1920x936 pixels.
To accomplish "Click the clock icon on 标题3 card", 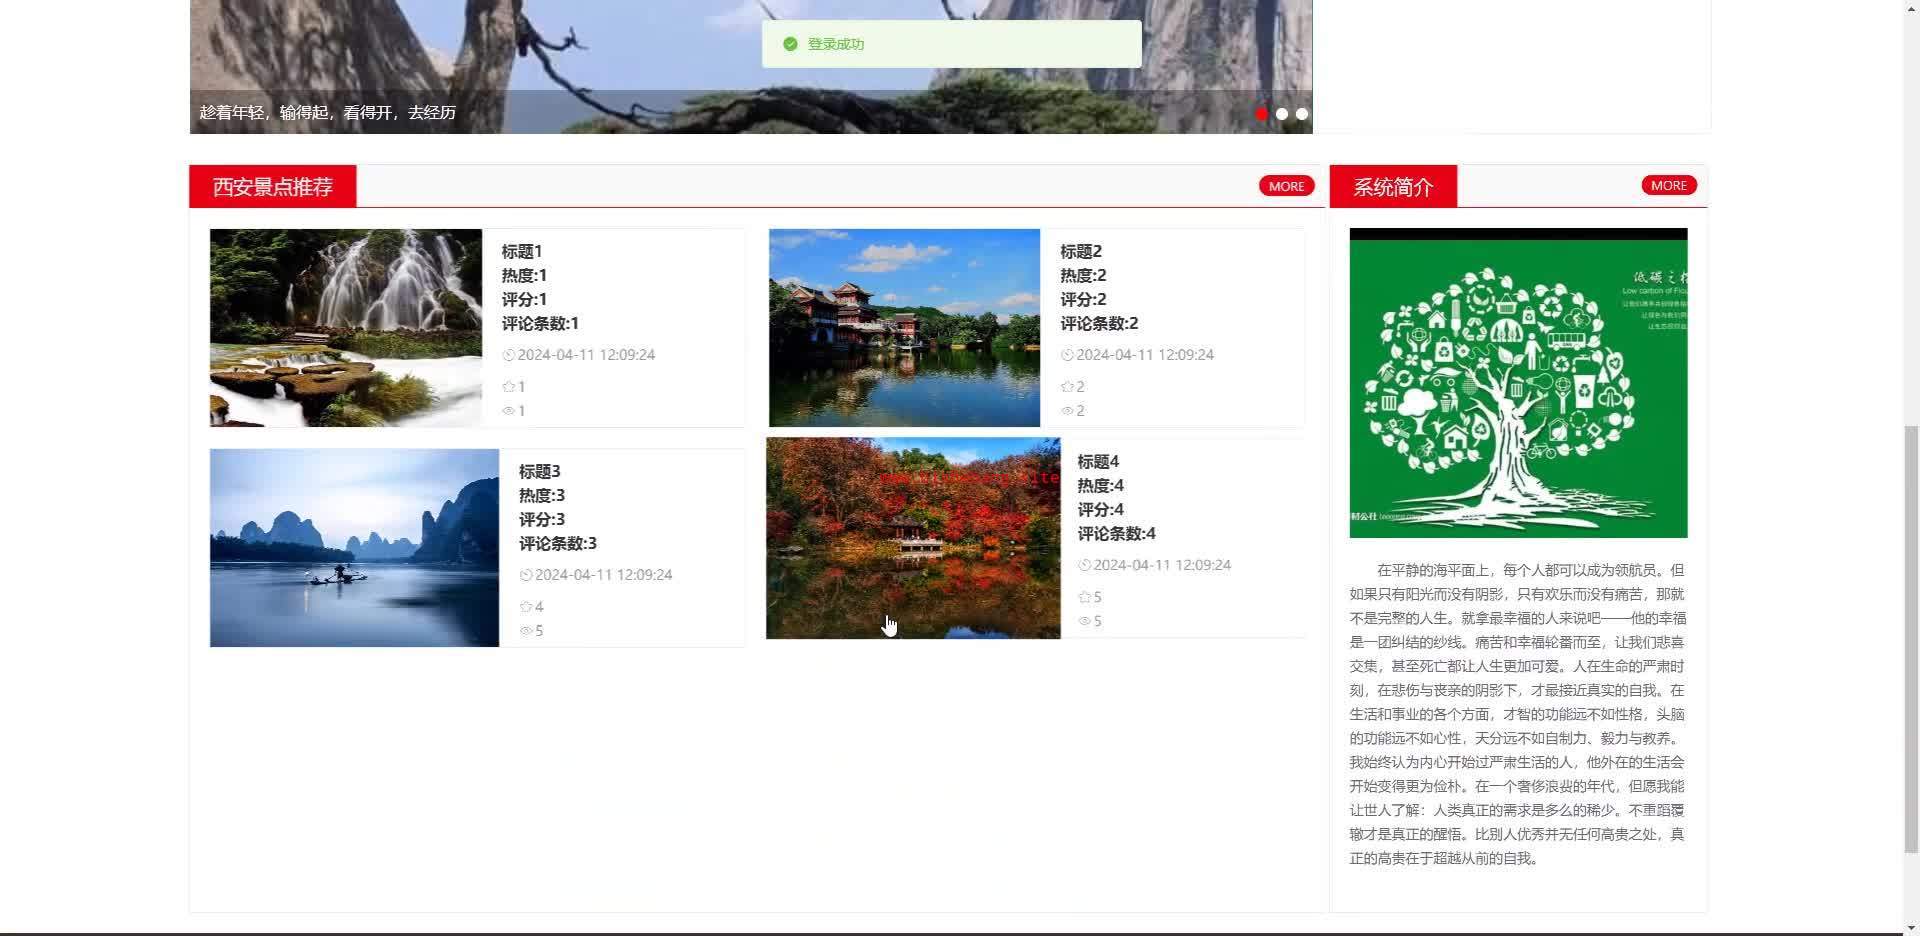I will 526,575.
